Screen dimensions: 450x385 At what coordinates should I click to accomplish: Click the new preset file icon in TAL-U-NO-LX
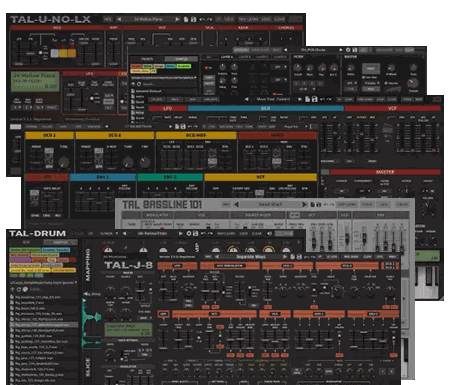pos(186,19)
